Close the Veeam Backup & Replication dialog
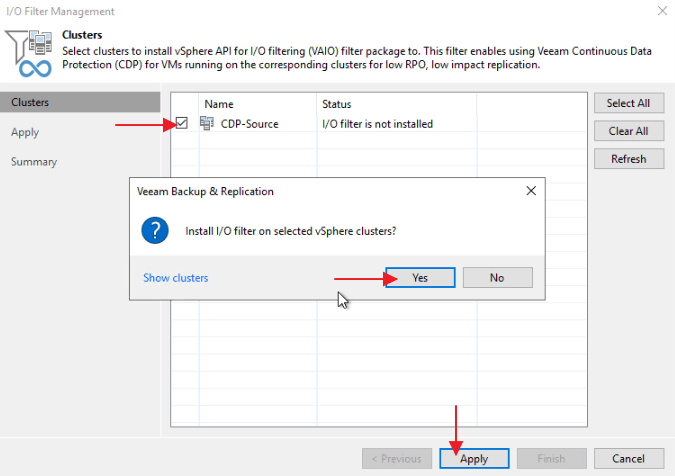The image size is (675, 476). tap(531, 191)
